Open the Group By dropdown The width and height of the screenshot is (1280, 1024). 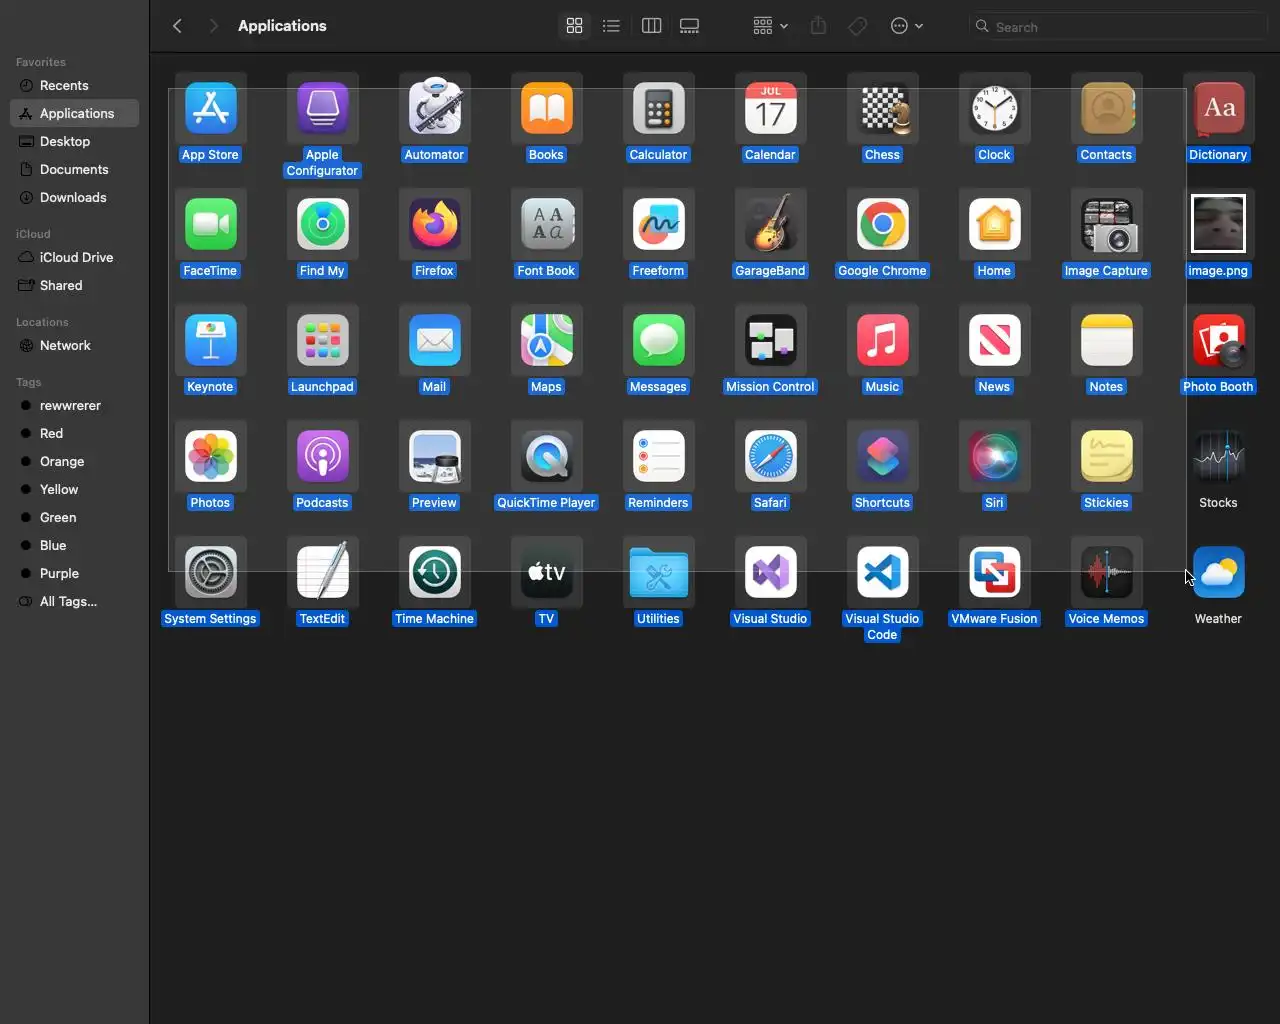770,26
